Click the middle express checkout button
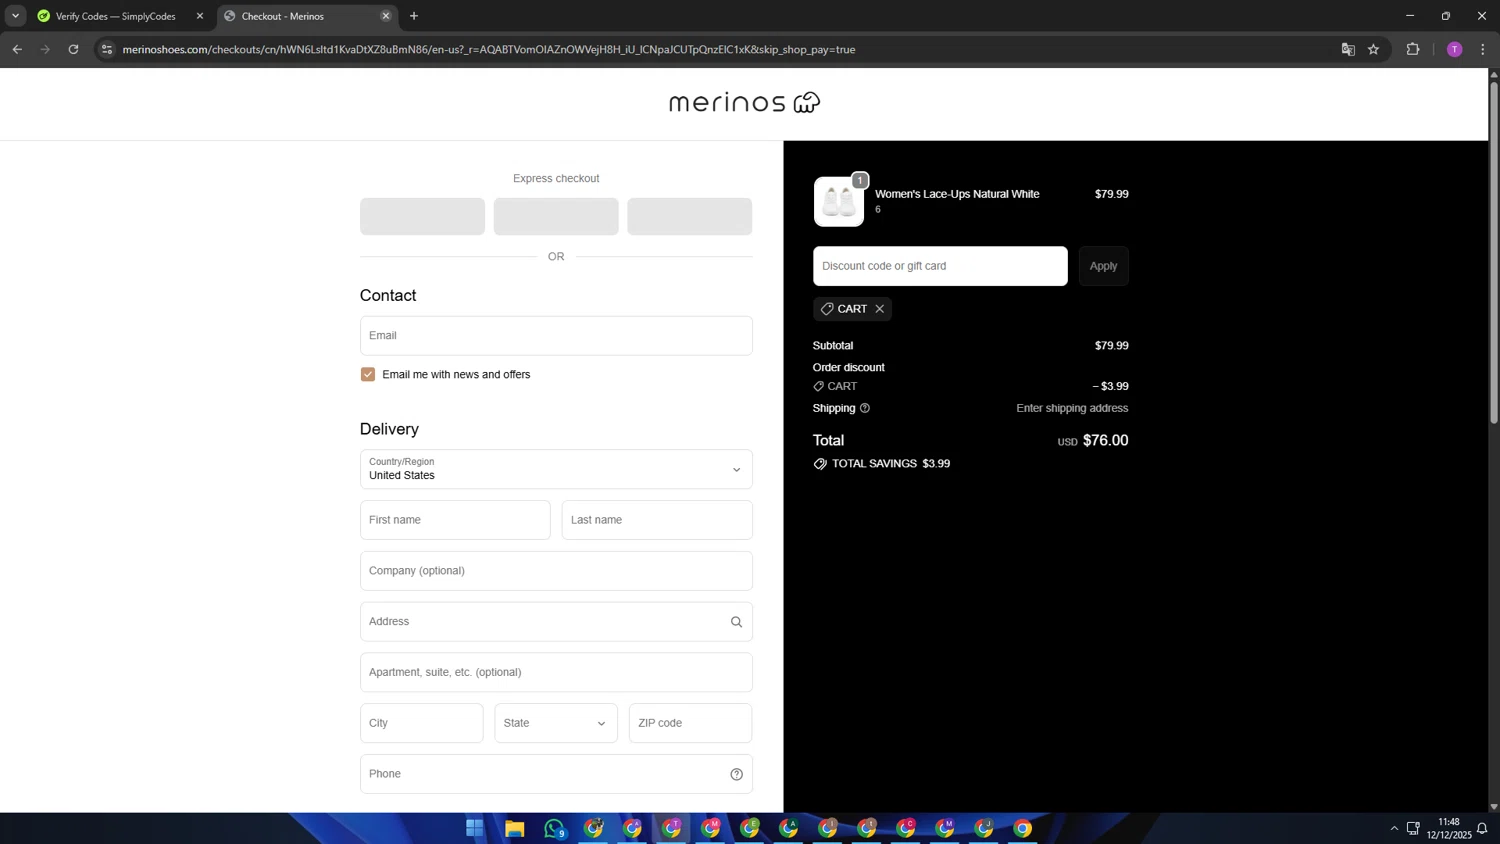The image size is (1500, 844). (x=556, y=216)
